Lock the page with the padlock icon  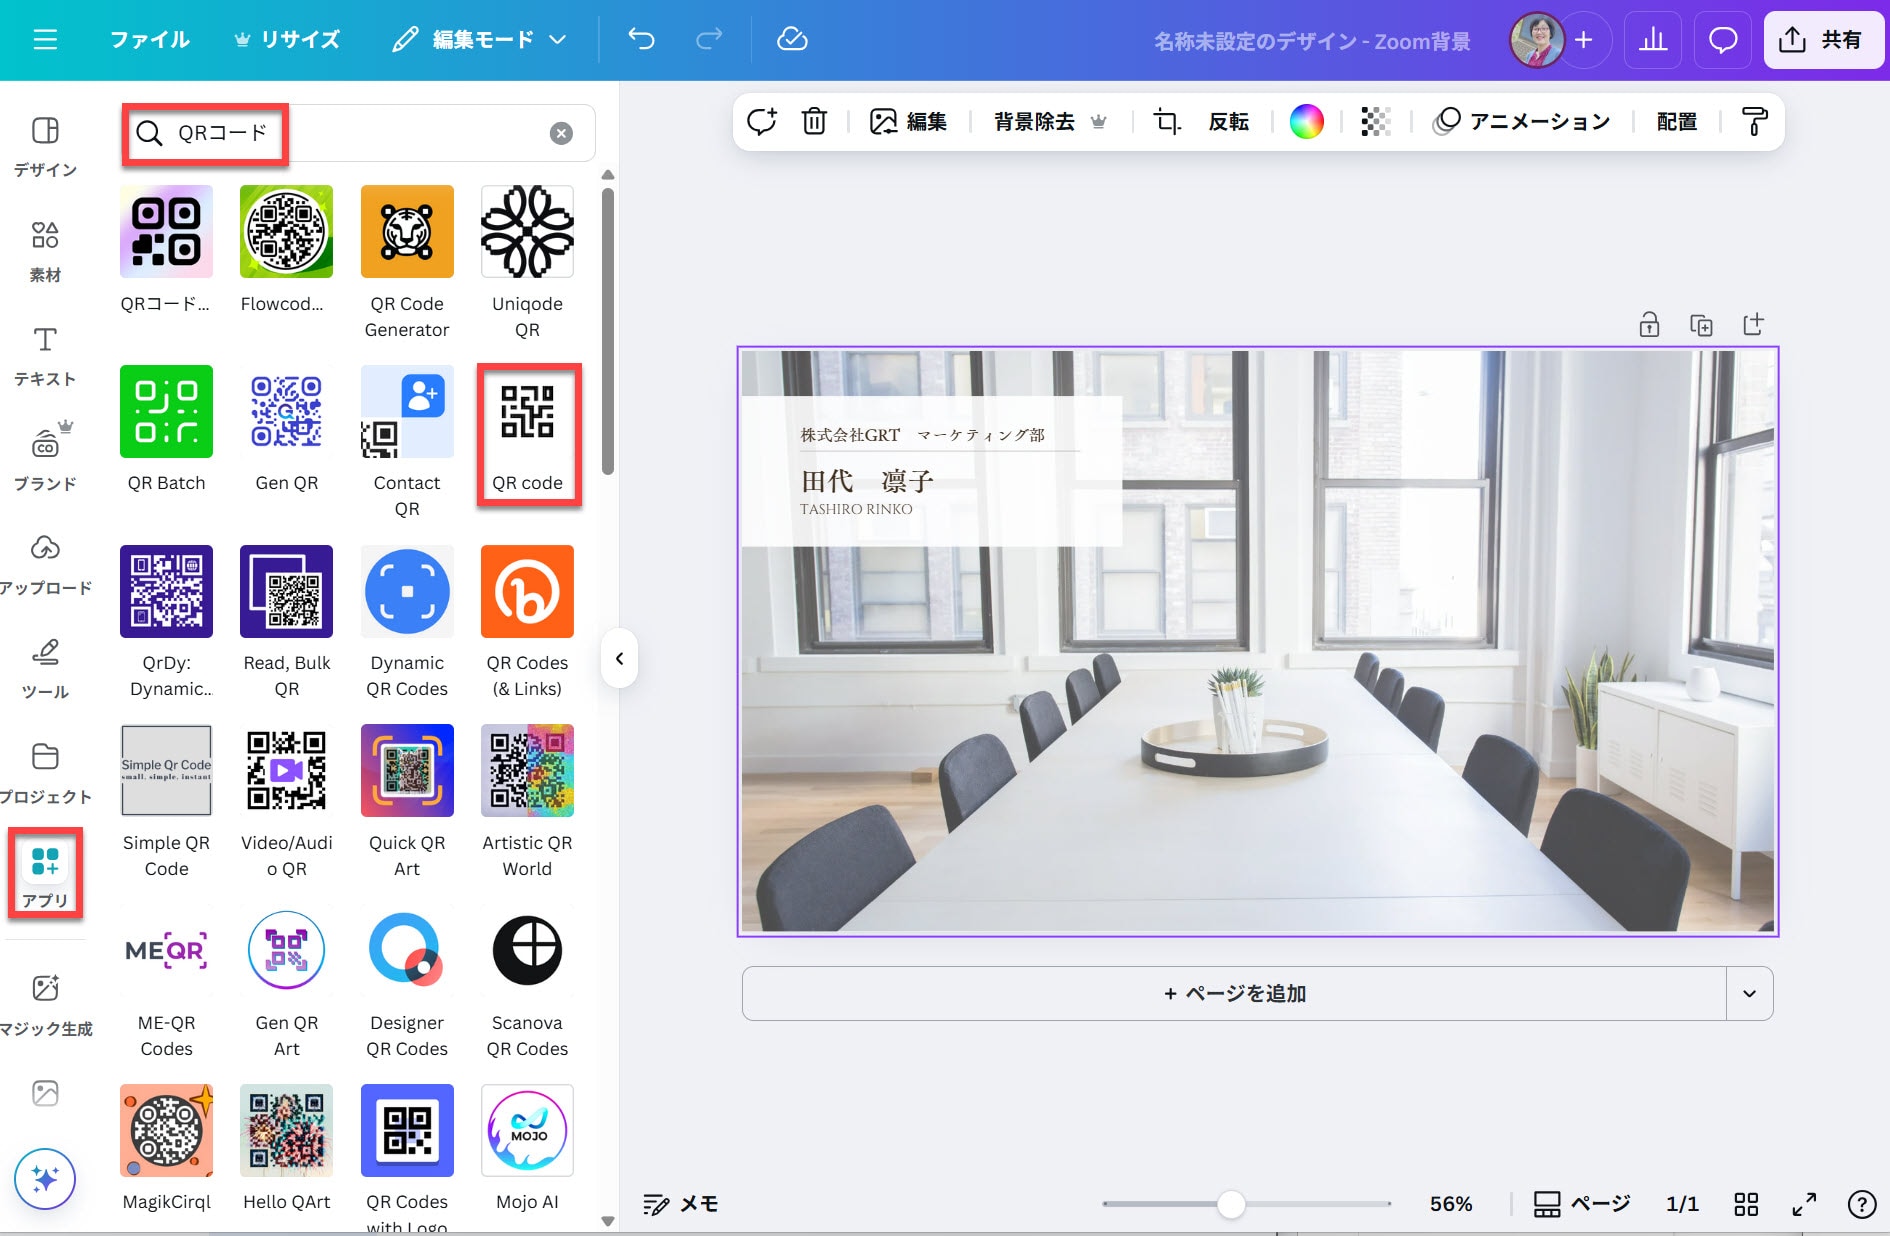point(1649,325)
